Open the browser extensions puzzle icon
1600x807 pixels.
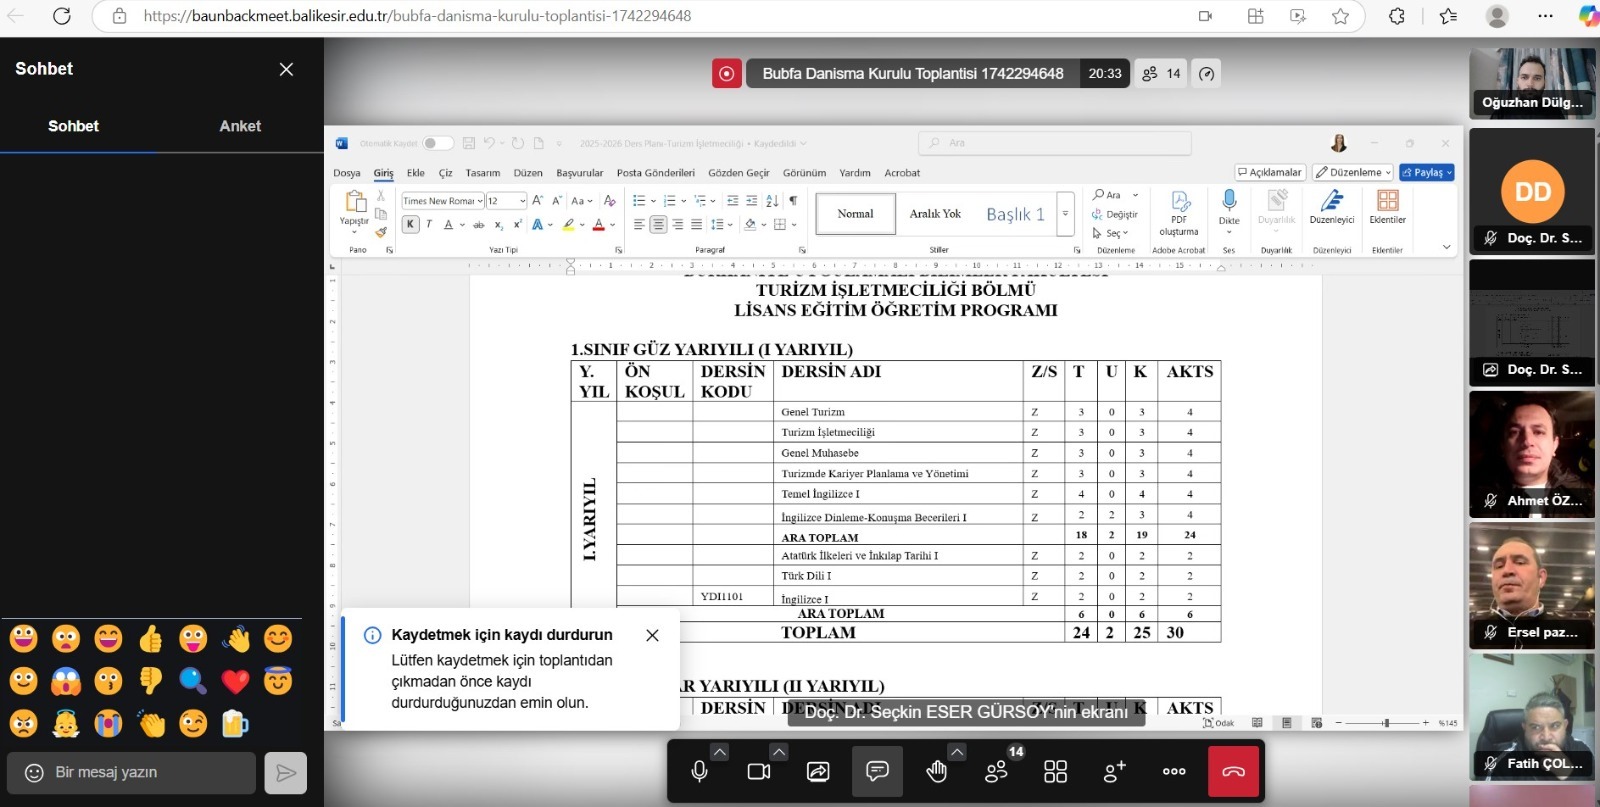[x=1397, y=16]
